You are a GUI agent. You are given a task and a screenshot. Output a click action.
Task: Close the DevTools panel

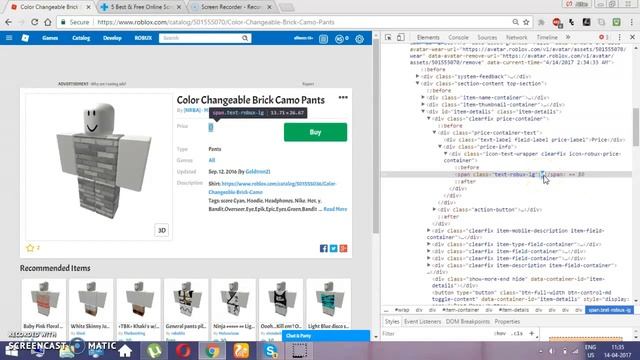point(632,37)
